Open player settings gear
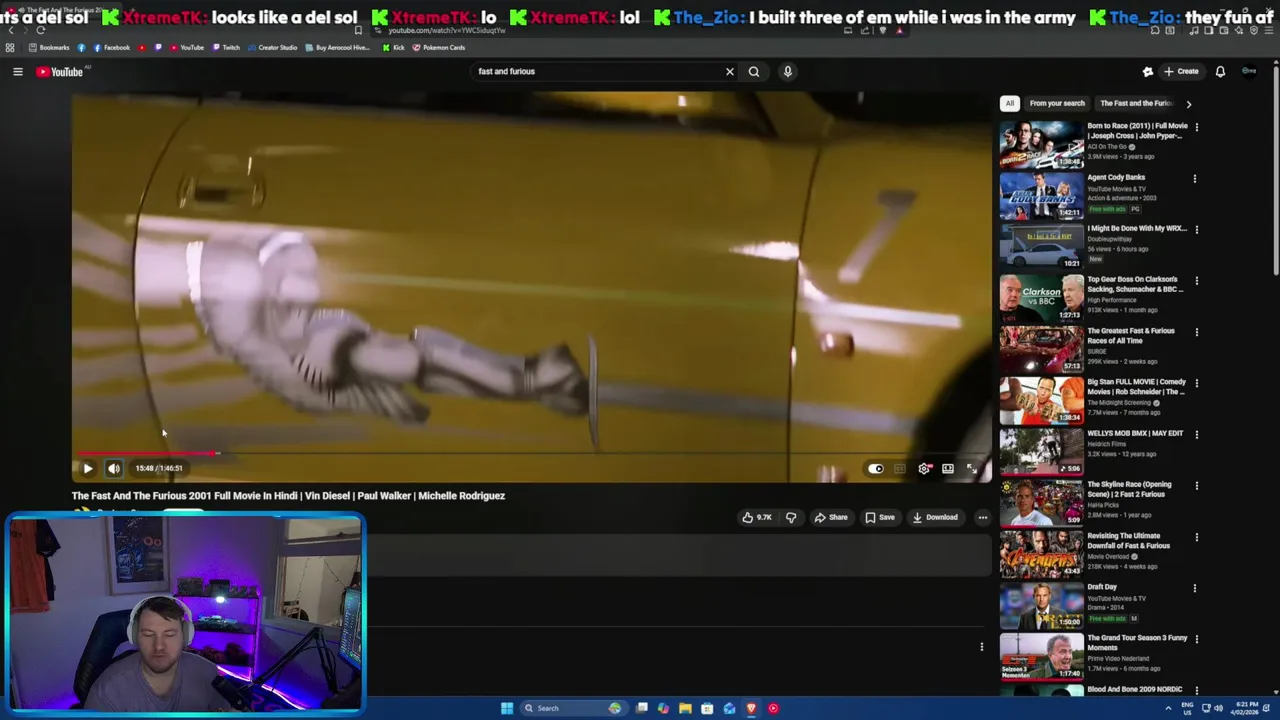Screen dimensions: 1280x720 [x=924, y=468]
